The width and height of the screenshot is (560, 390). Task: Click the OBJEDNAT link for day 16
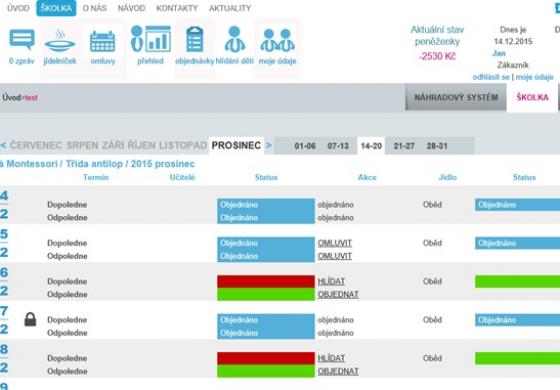tap(338, 294)
